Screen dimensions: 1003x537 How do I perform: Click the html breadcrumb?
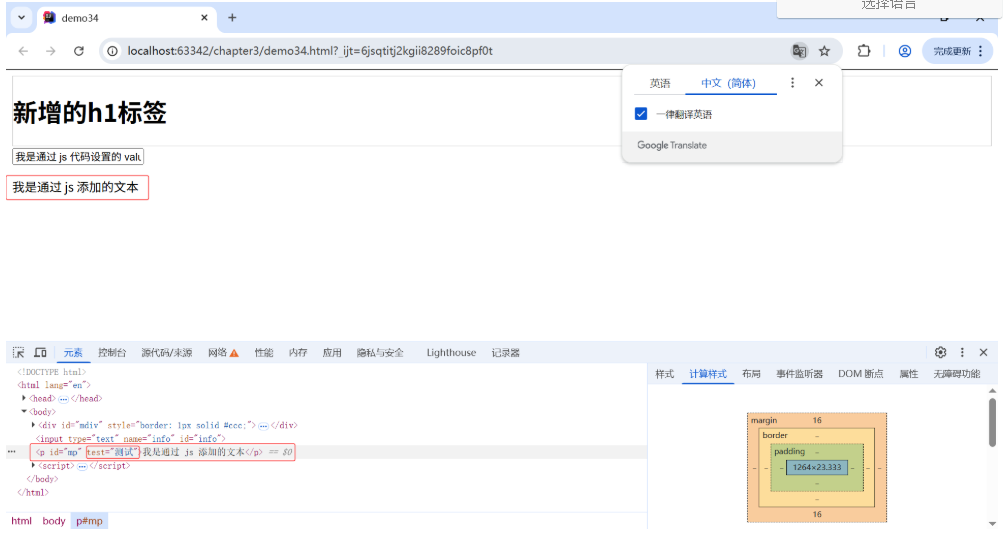(21, 521)
